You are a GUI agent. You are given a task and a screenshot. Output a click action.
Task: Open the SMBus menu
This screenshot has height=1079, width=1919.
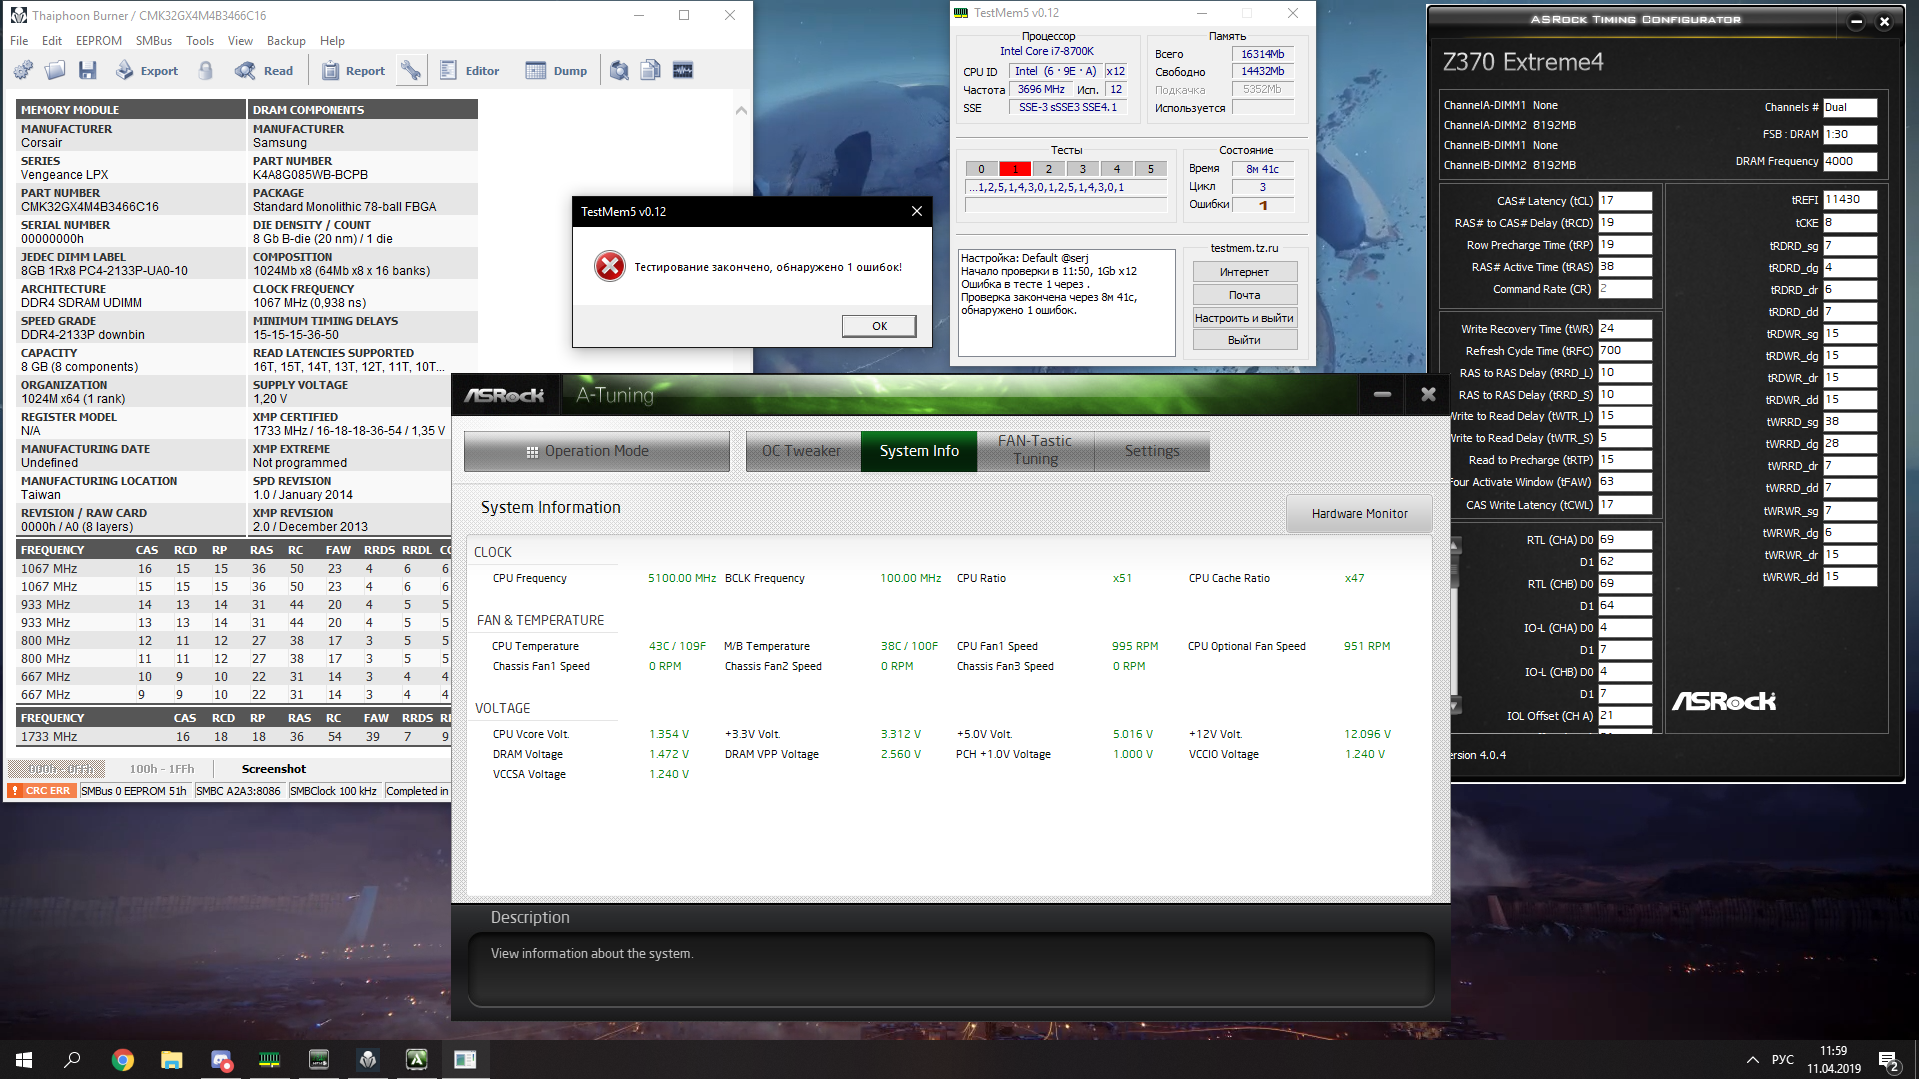click(154, 41)
